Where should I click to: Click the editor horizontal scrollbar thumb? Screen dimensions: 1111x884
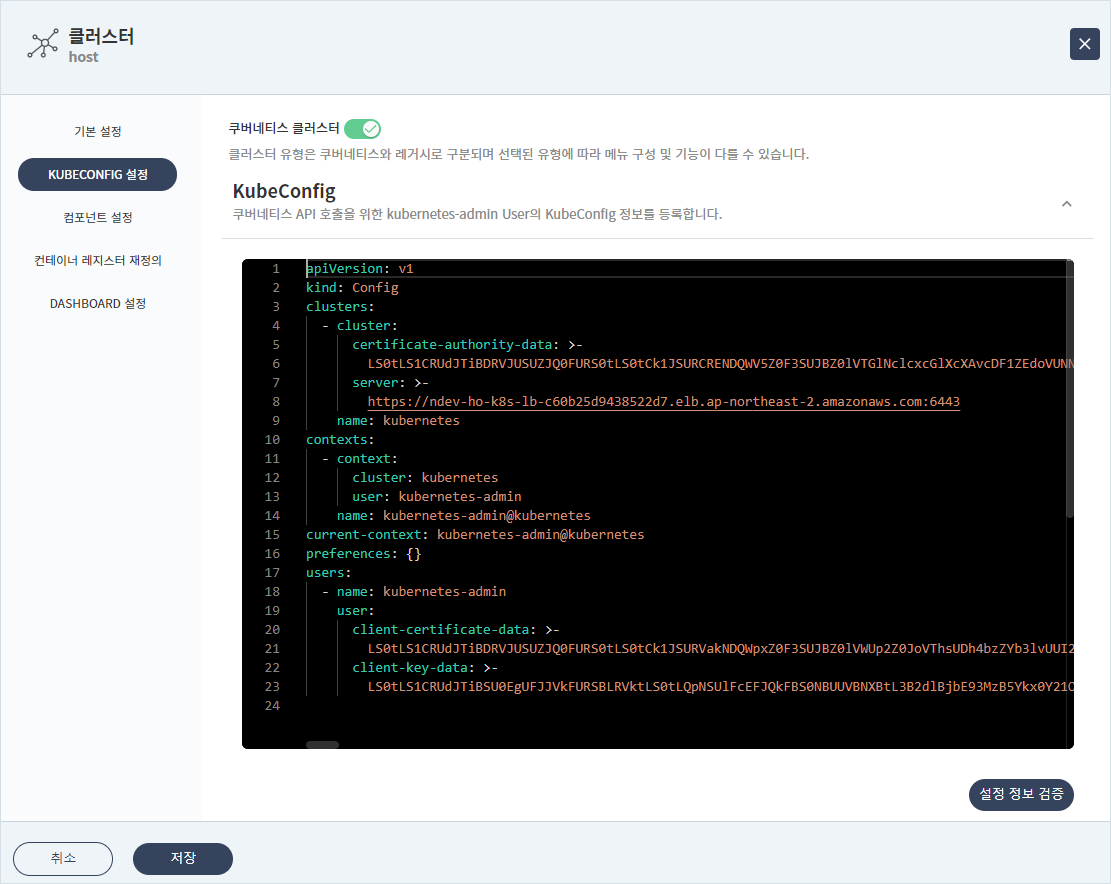(x=322, y=744)
